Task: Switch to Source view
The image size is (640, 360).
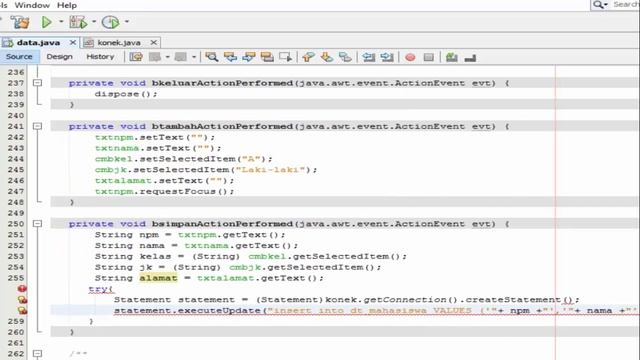Action: coord(19,57)
